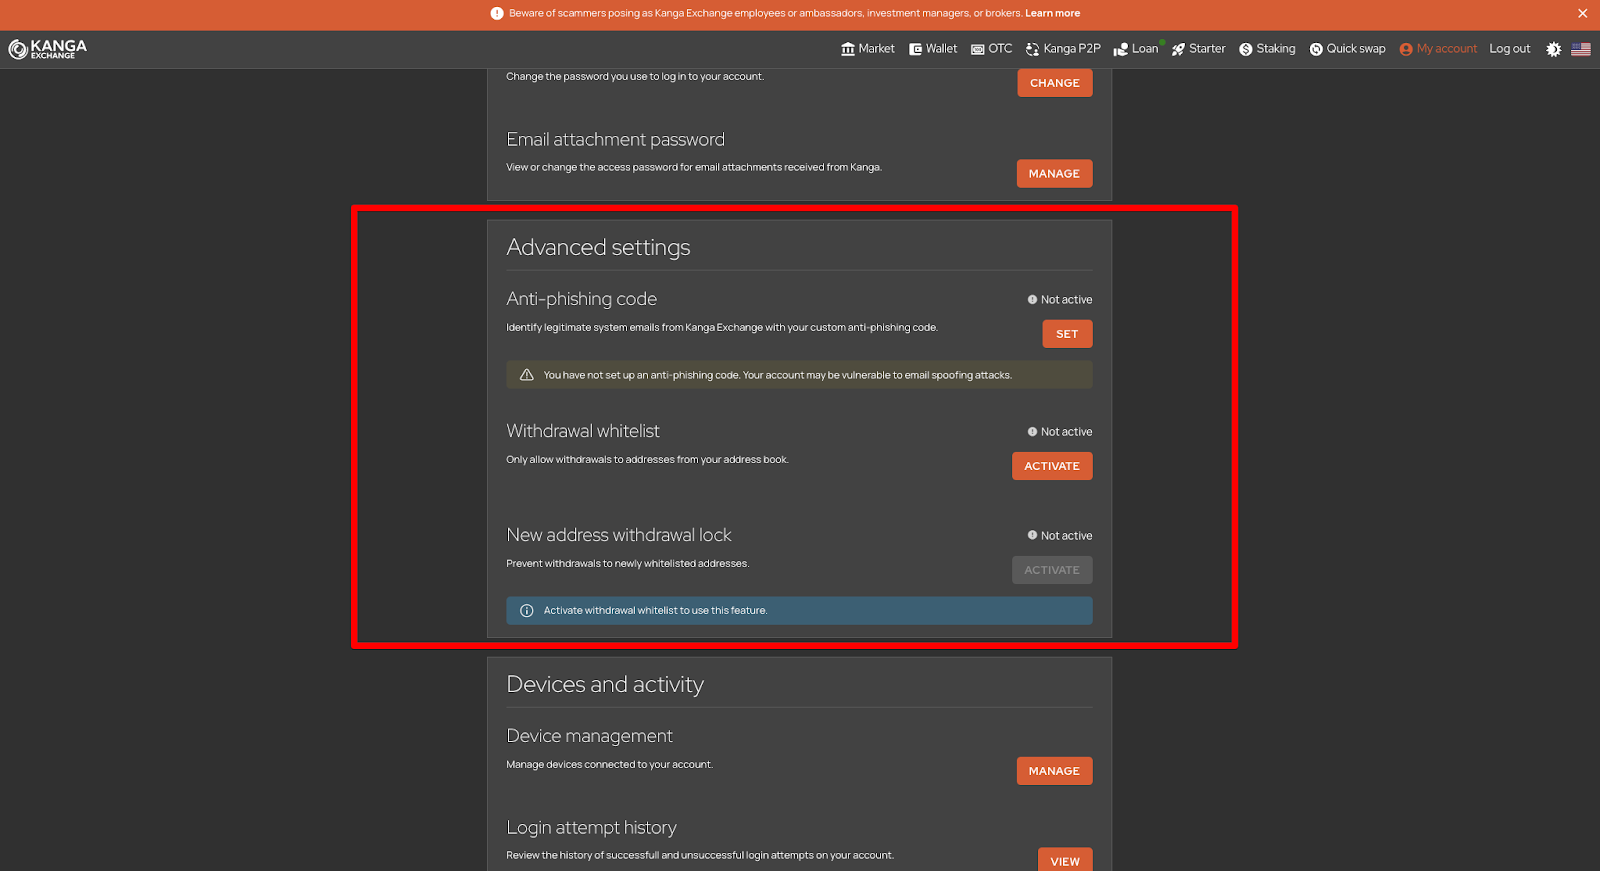Activate the withdrawal whitelist
Screen dimensions: 1600x871
pyautogui.click(x=1052, y=466)
